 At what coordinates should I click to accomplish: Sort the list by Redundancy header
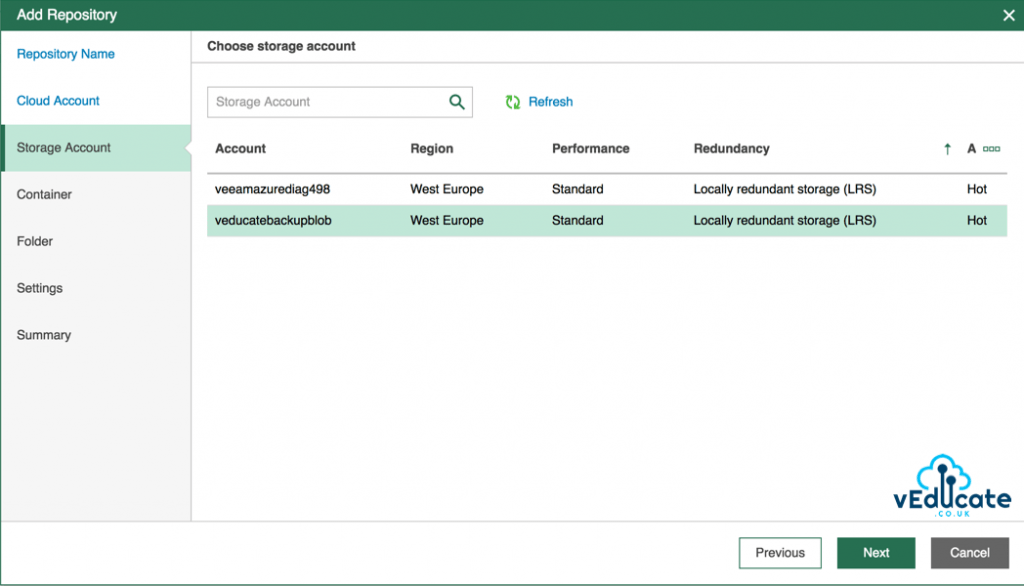point(731,148)
